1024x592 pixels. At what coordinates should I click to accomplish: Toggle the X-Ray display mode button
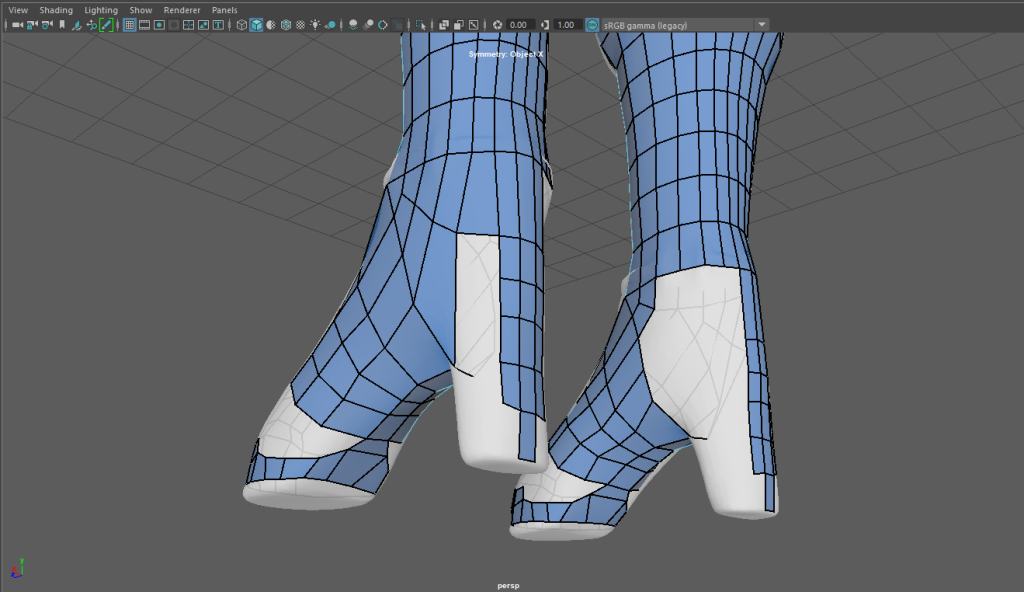tap(444, 24)
